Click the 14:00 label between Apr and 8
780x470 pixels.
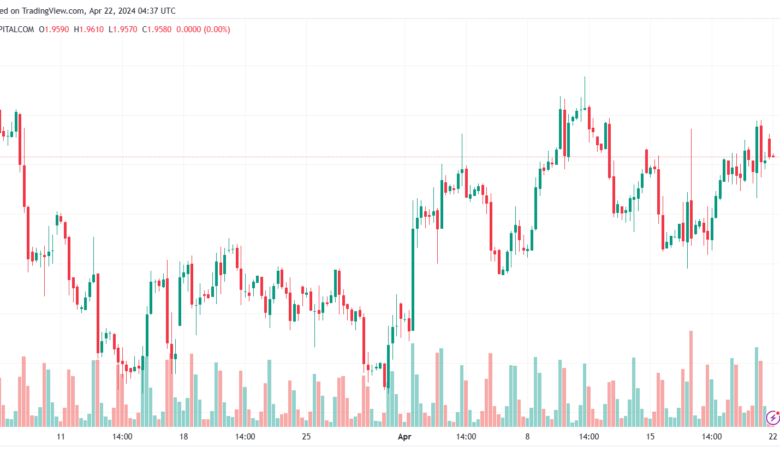(466, 437)
